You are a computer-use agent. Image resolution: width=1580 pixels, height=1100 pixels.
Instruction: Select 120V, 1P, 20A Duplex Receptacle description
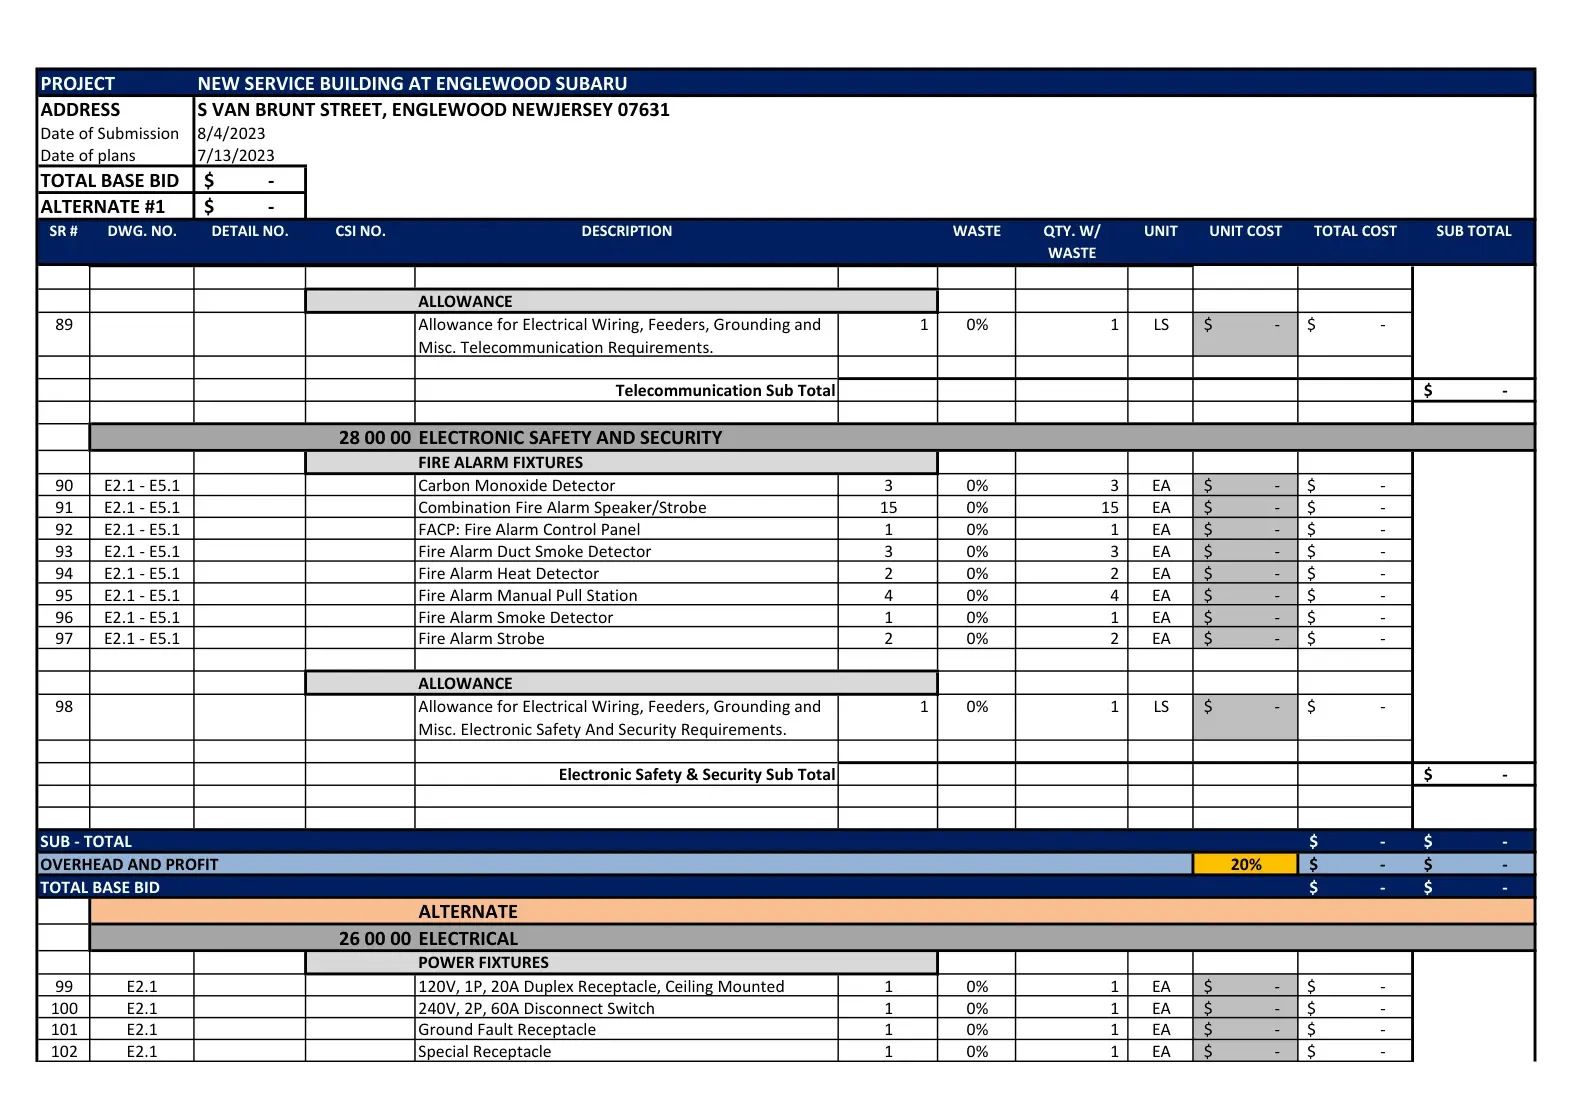tap(626, 986)
